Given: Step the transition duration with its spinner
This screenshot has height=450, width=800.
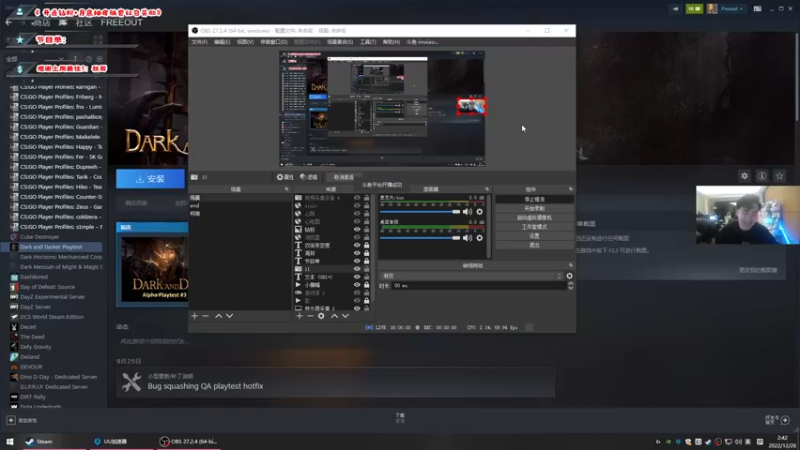Looking at the screenshot, I should click(x=570, y=286).
